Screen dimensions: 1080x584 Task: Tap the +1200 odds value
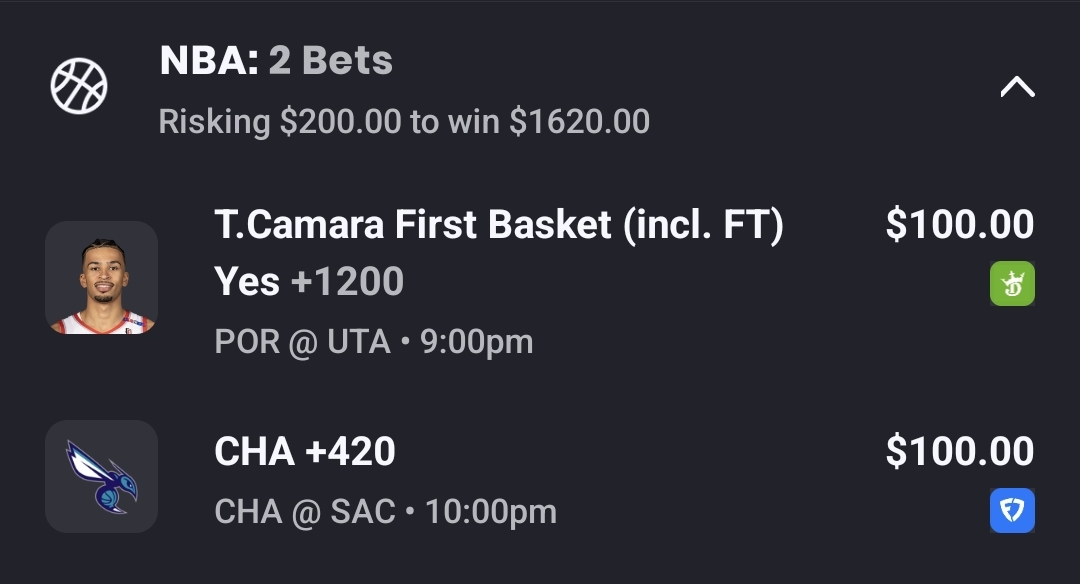[347, 282]
